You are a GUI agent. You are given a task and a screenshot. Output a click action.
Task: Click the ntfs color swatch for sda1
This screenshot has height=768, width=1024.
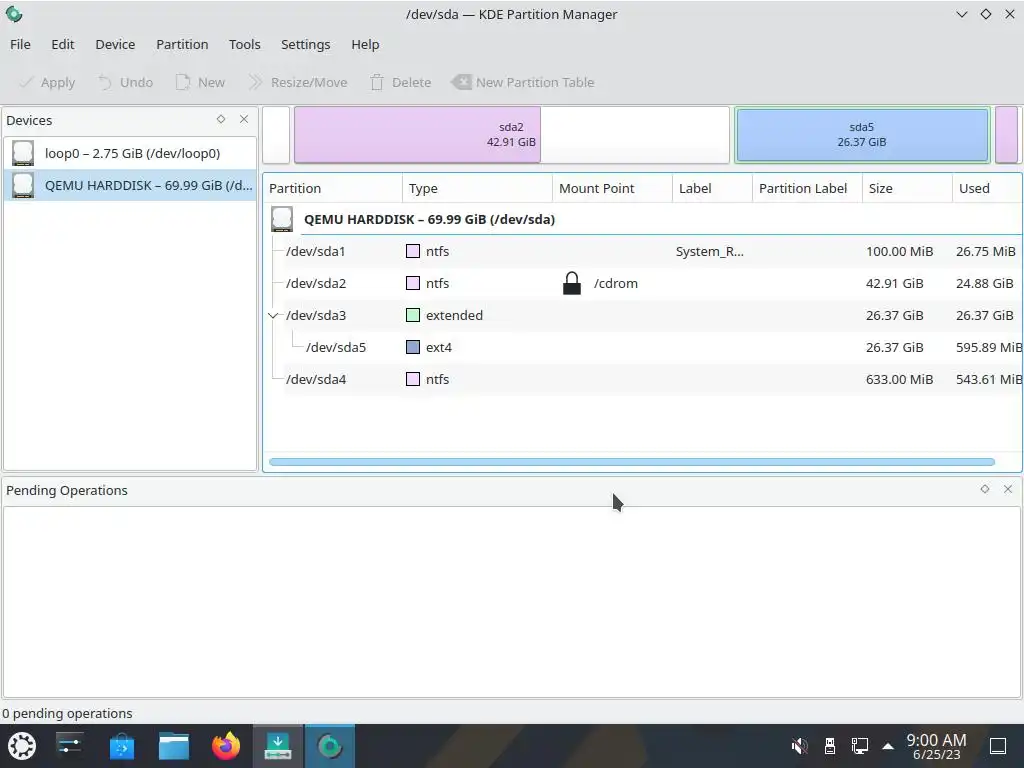coord(413,251)
